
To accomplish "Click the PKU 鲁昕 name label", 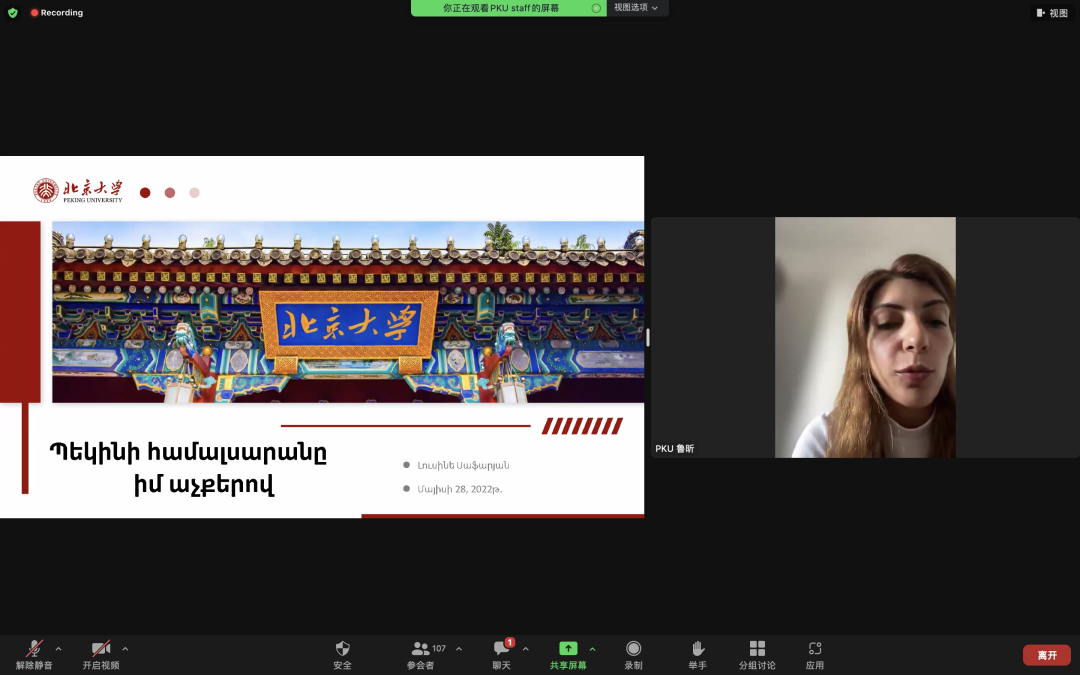I will tap(674, 448).
